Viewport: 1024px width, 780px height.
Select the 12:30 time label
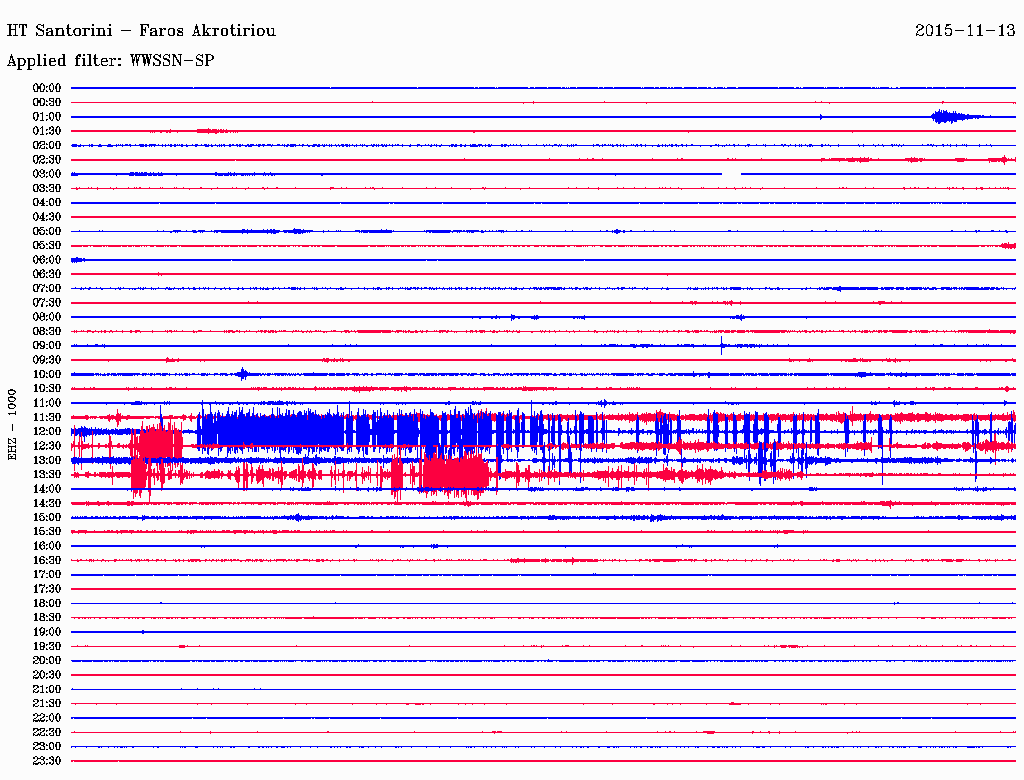pos(46,446)
